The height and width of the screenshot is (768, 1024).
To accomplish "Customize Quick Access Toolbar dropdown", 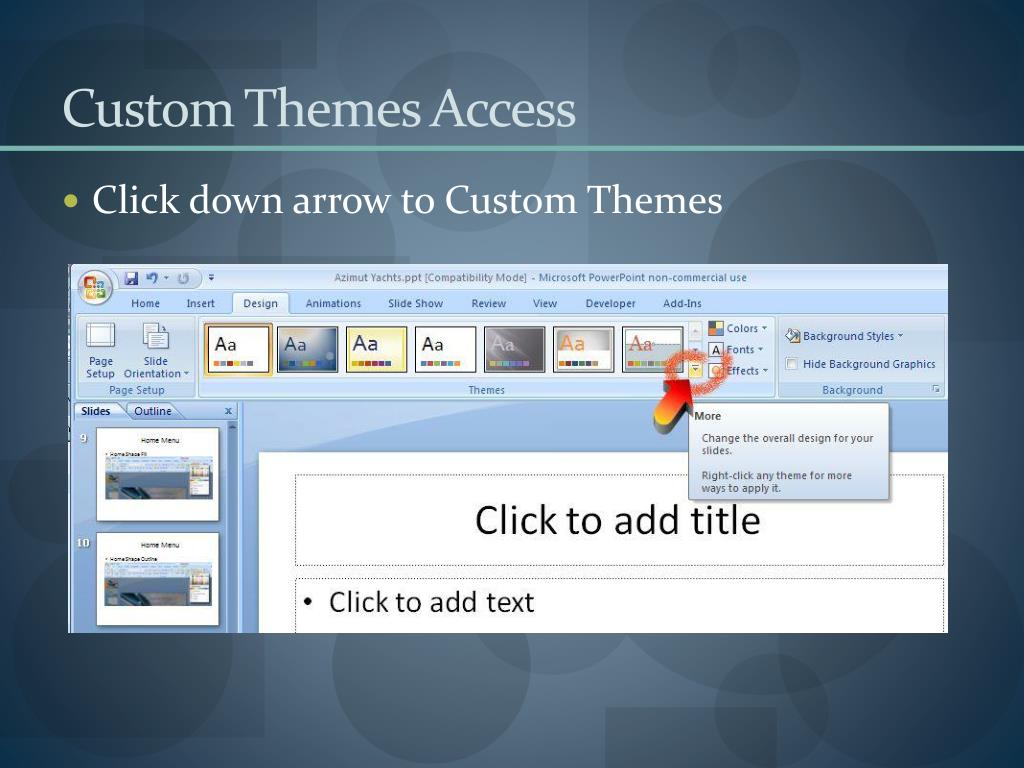I will (212, 278).
